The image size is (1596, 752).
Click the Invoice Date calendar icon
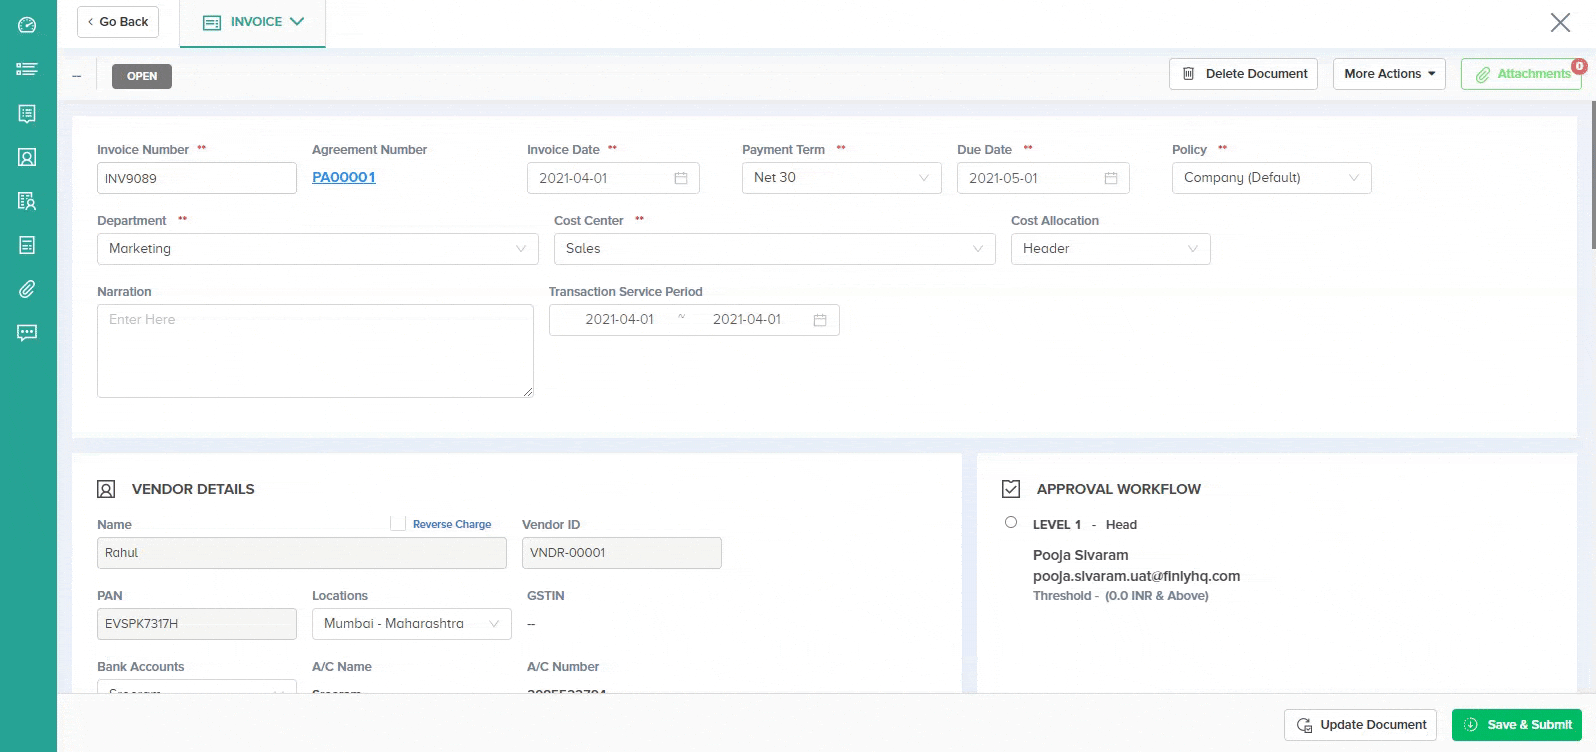(681, 178)
